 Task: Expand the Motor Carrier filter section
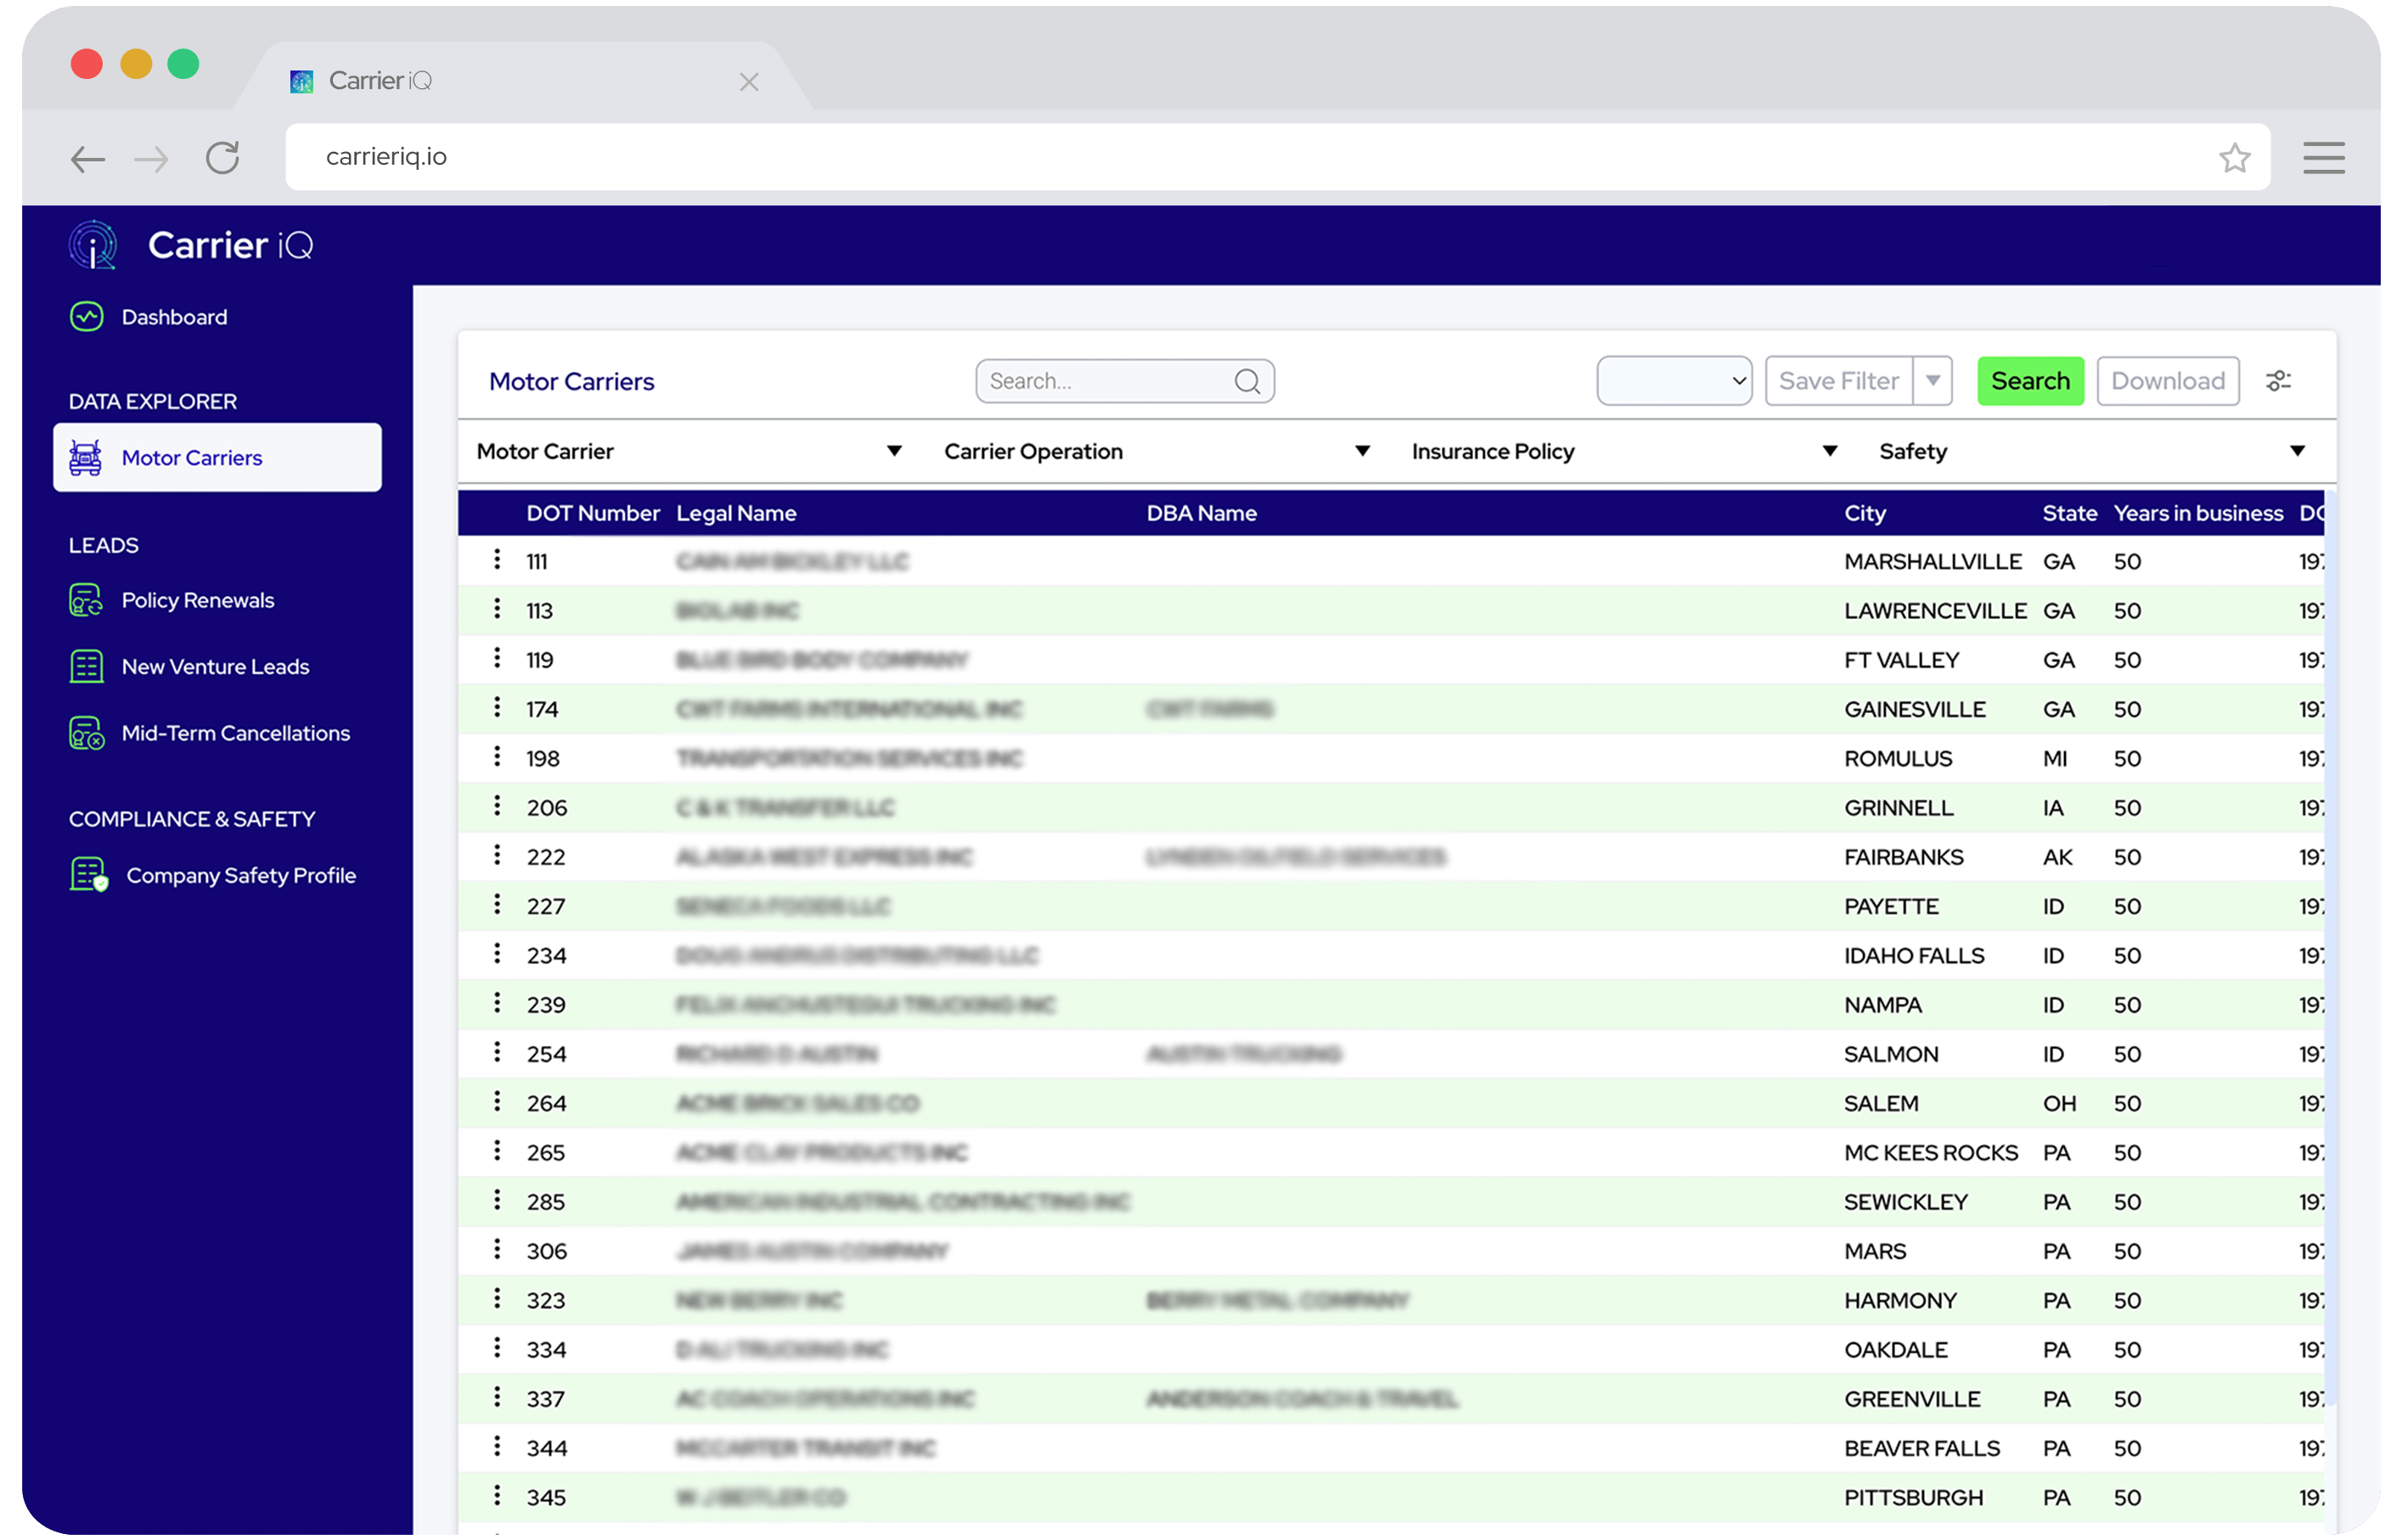tap(894, 451)
